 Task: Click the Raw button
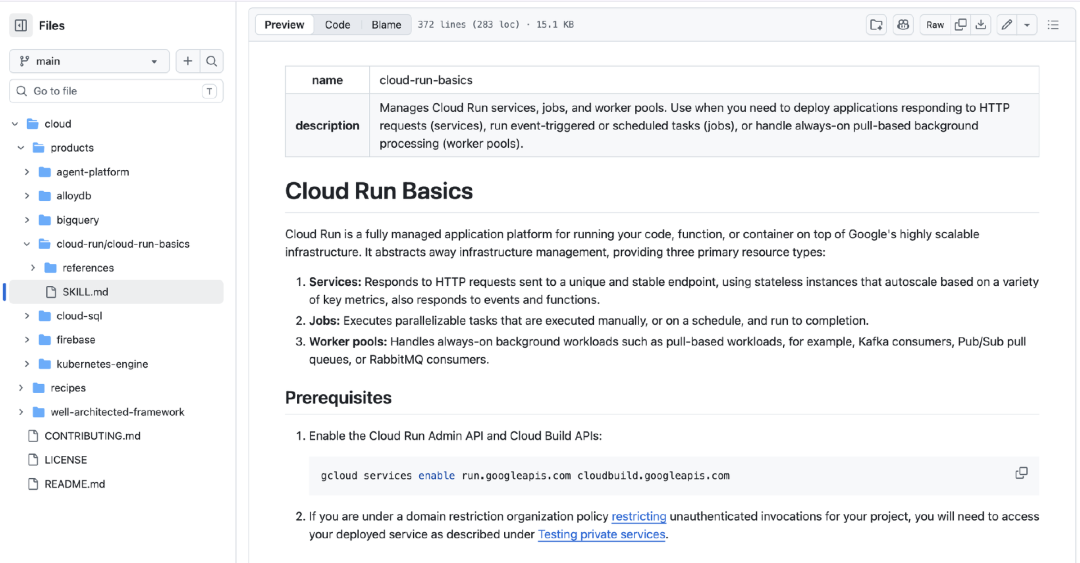(x=934, y=25)
